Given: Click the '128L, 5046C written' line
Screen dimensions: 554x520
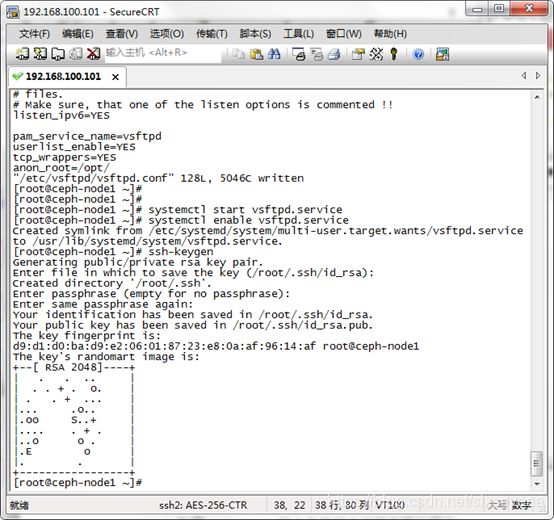Looking at the screenshot, I should [158, 178].
